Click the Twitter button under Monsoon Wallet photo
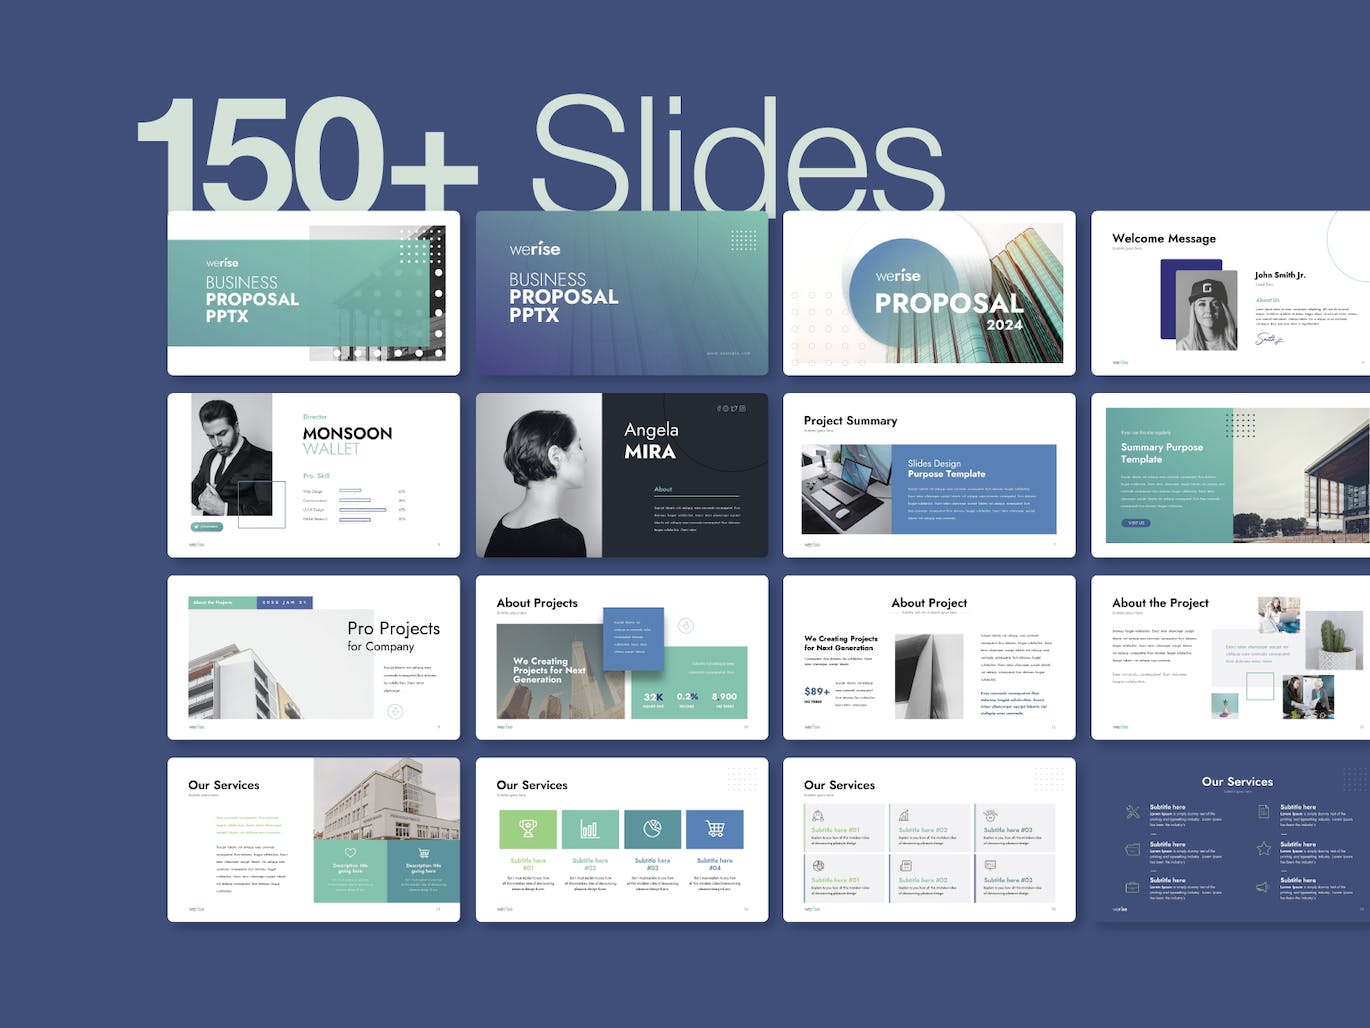Viewport: 1370px width, 1028px height. tap(207, 526)
